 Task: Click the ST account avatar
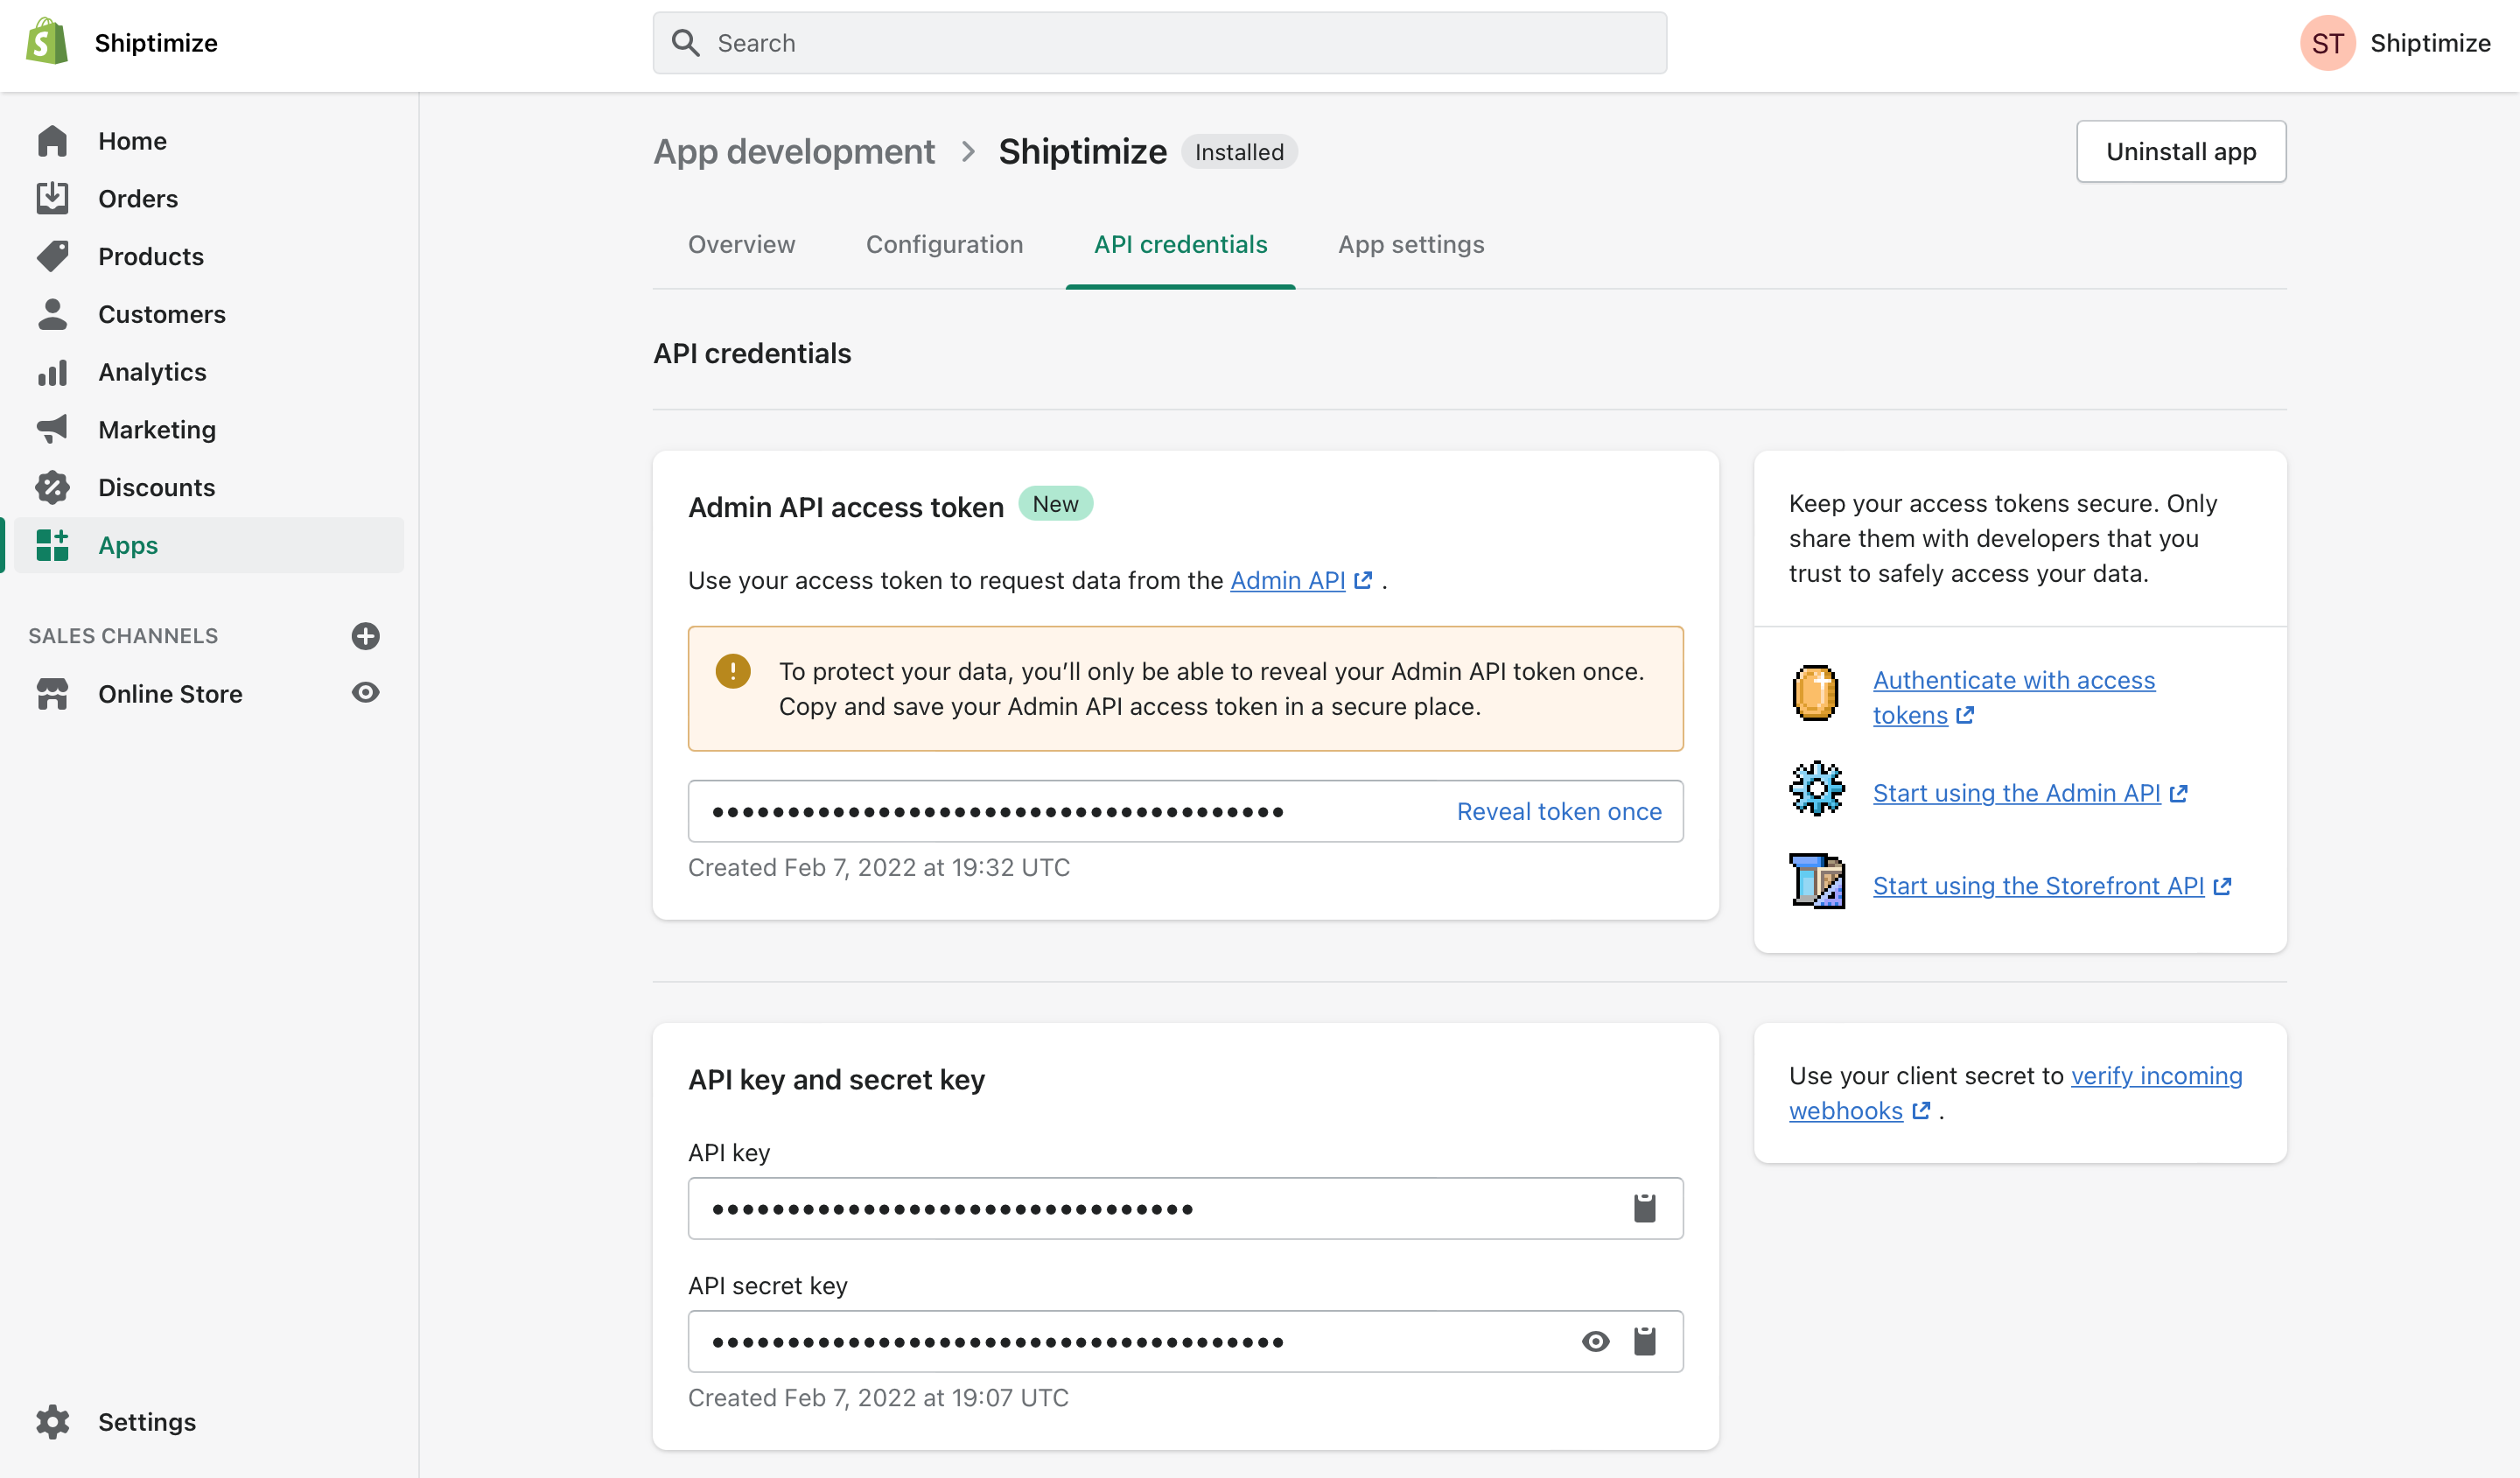coord(2328,43)
